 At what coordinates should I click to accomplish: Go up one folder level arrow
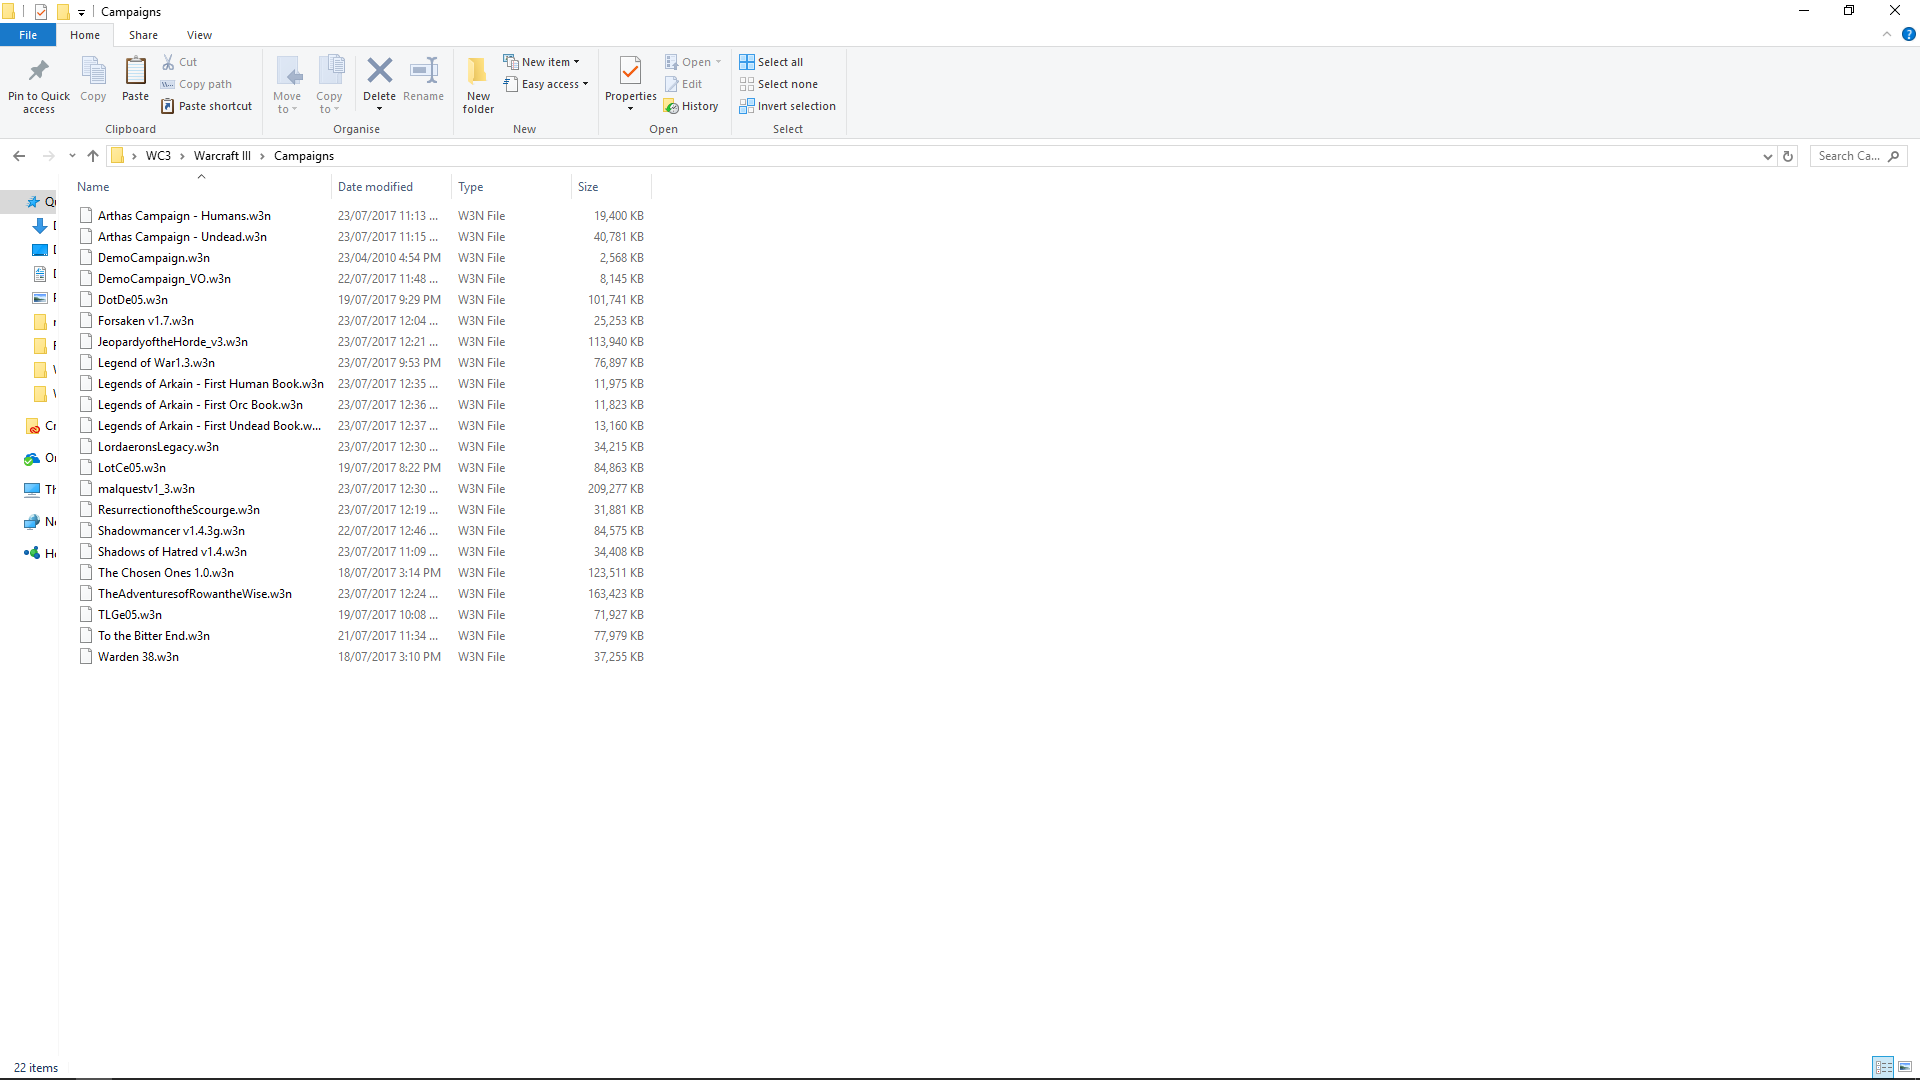click(x=93, y=156)
